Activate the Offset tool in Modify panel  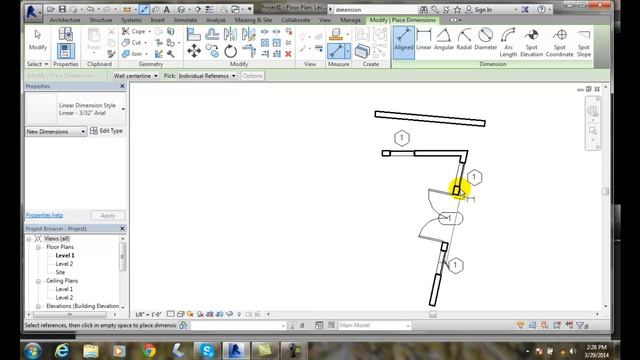tap(212, 34)
